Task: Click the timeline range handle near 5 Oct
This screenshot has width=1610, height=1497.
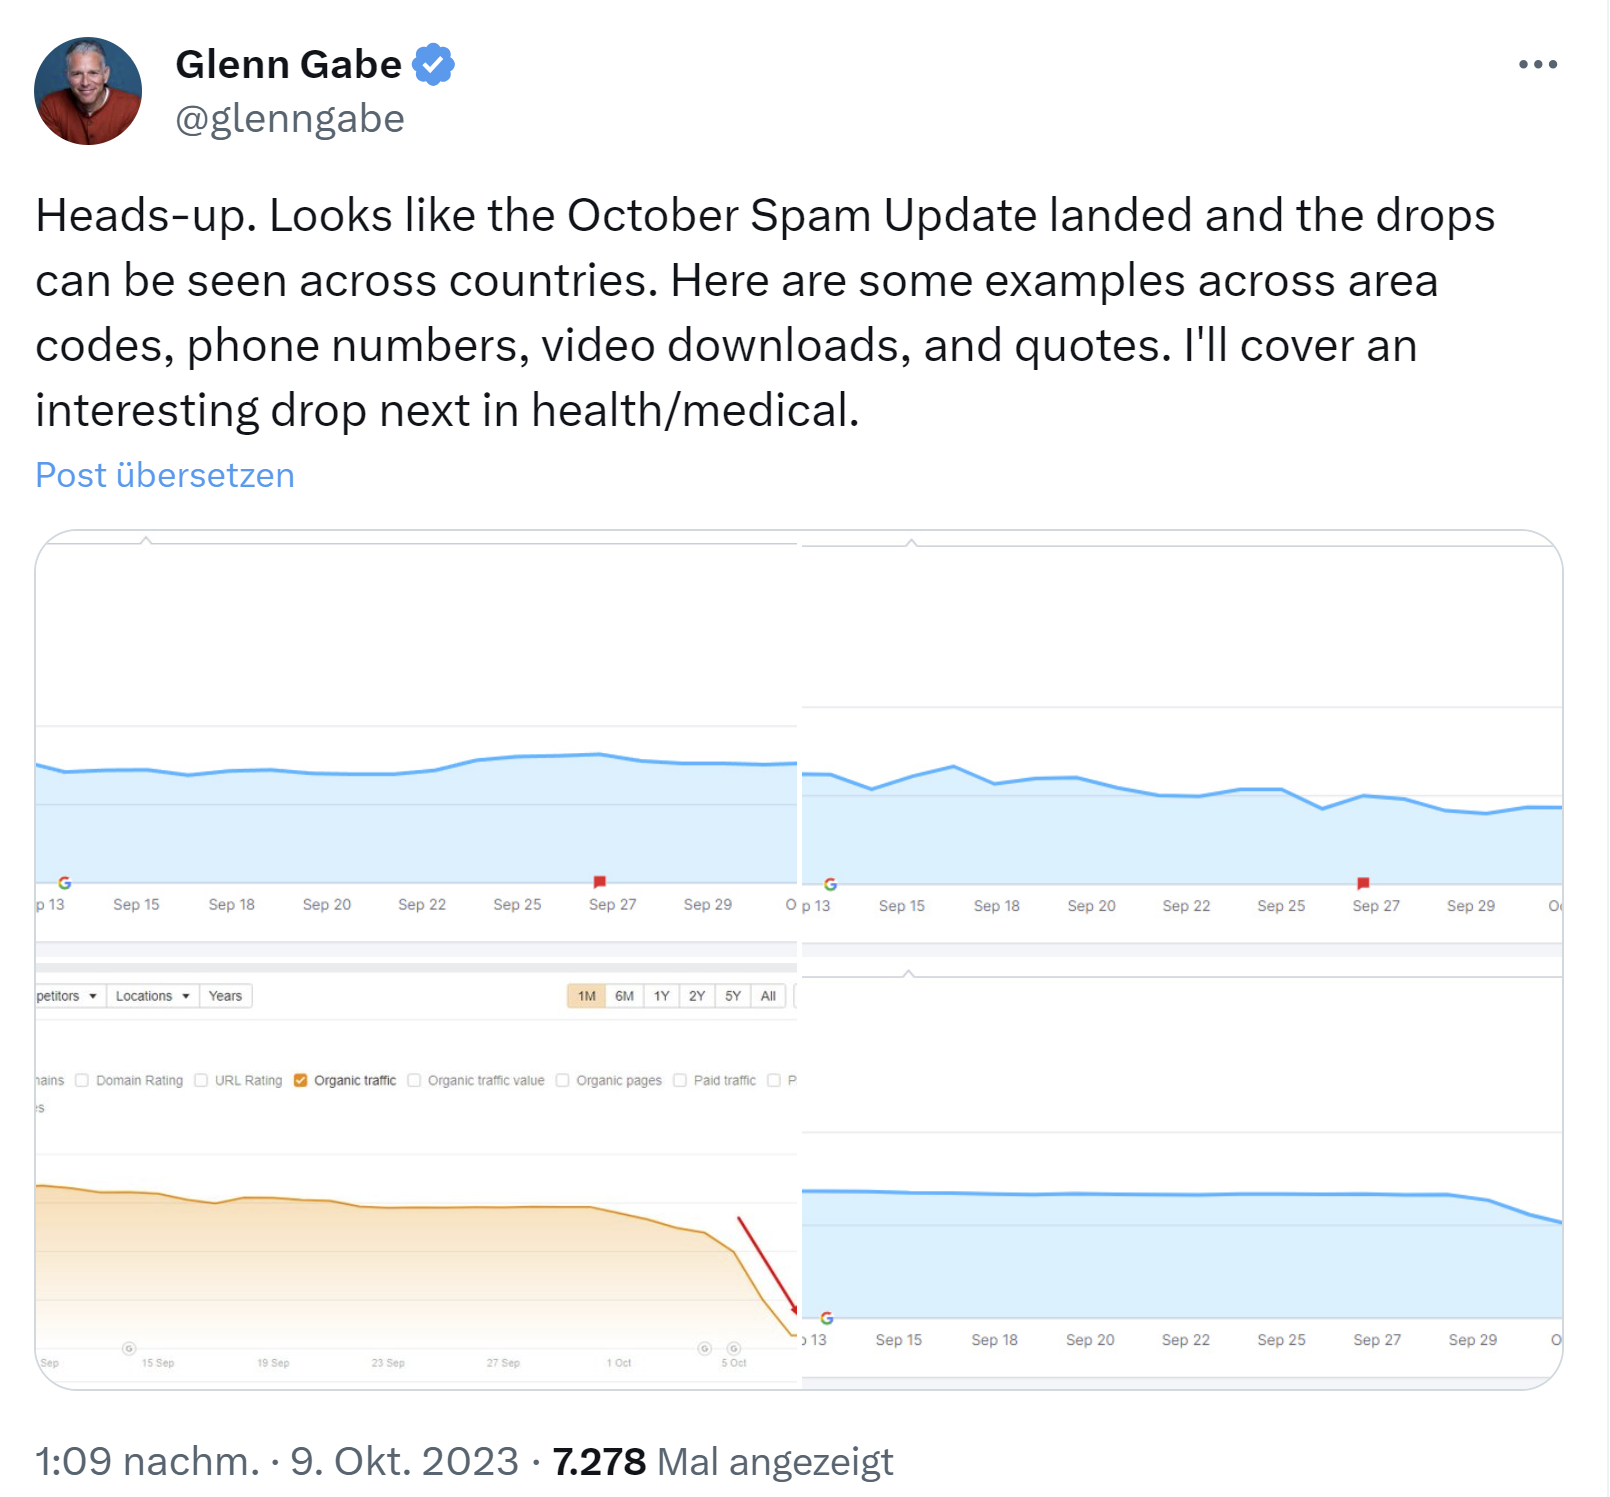Action: point(734,1347)
